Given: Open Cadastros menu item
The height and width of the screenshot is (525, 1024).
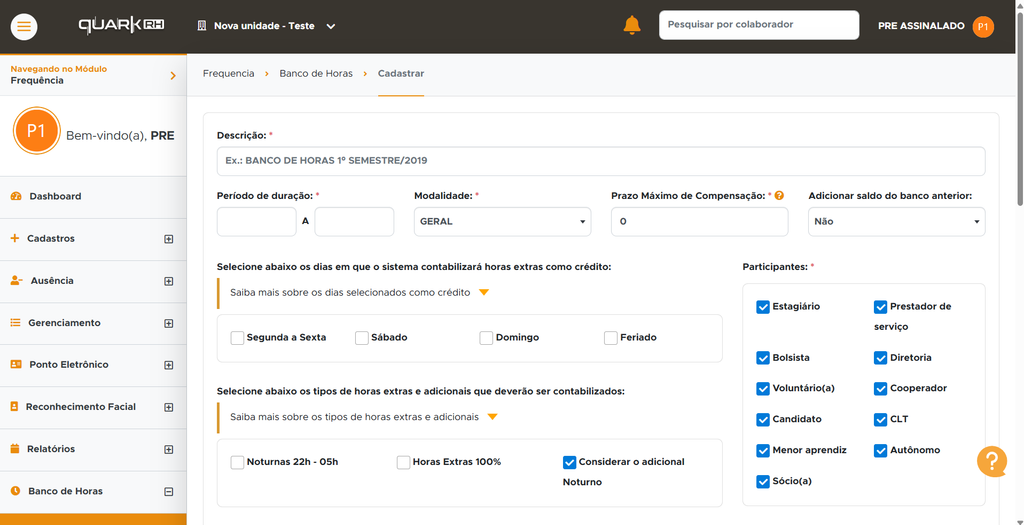Looking at the screenshot, I should tap(93, 239).
